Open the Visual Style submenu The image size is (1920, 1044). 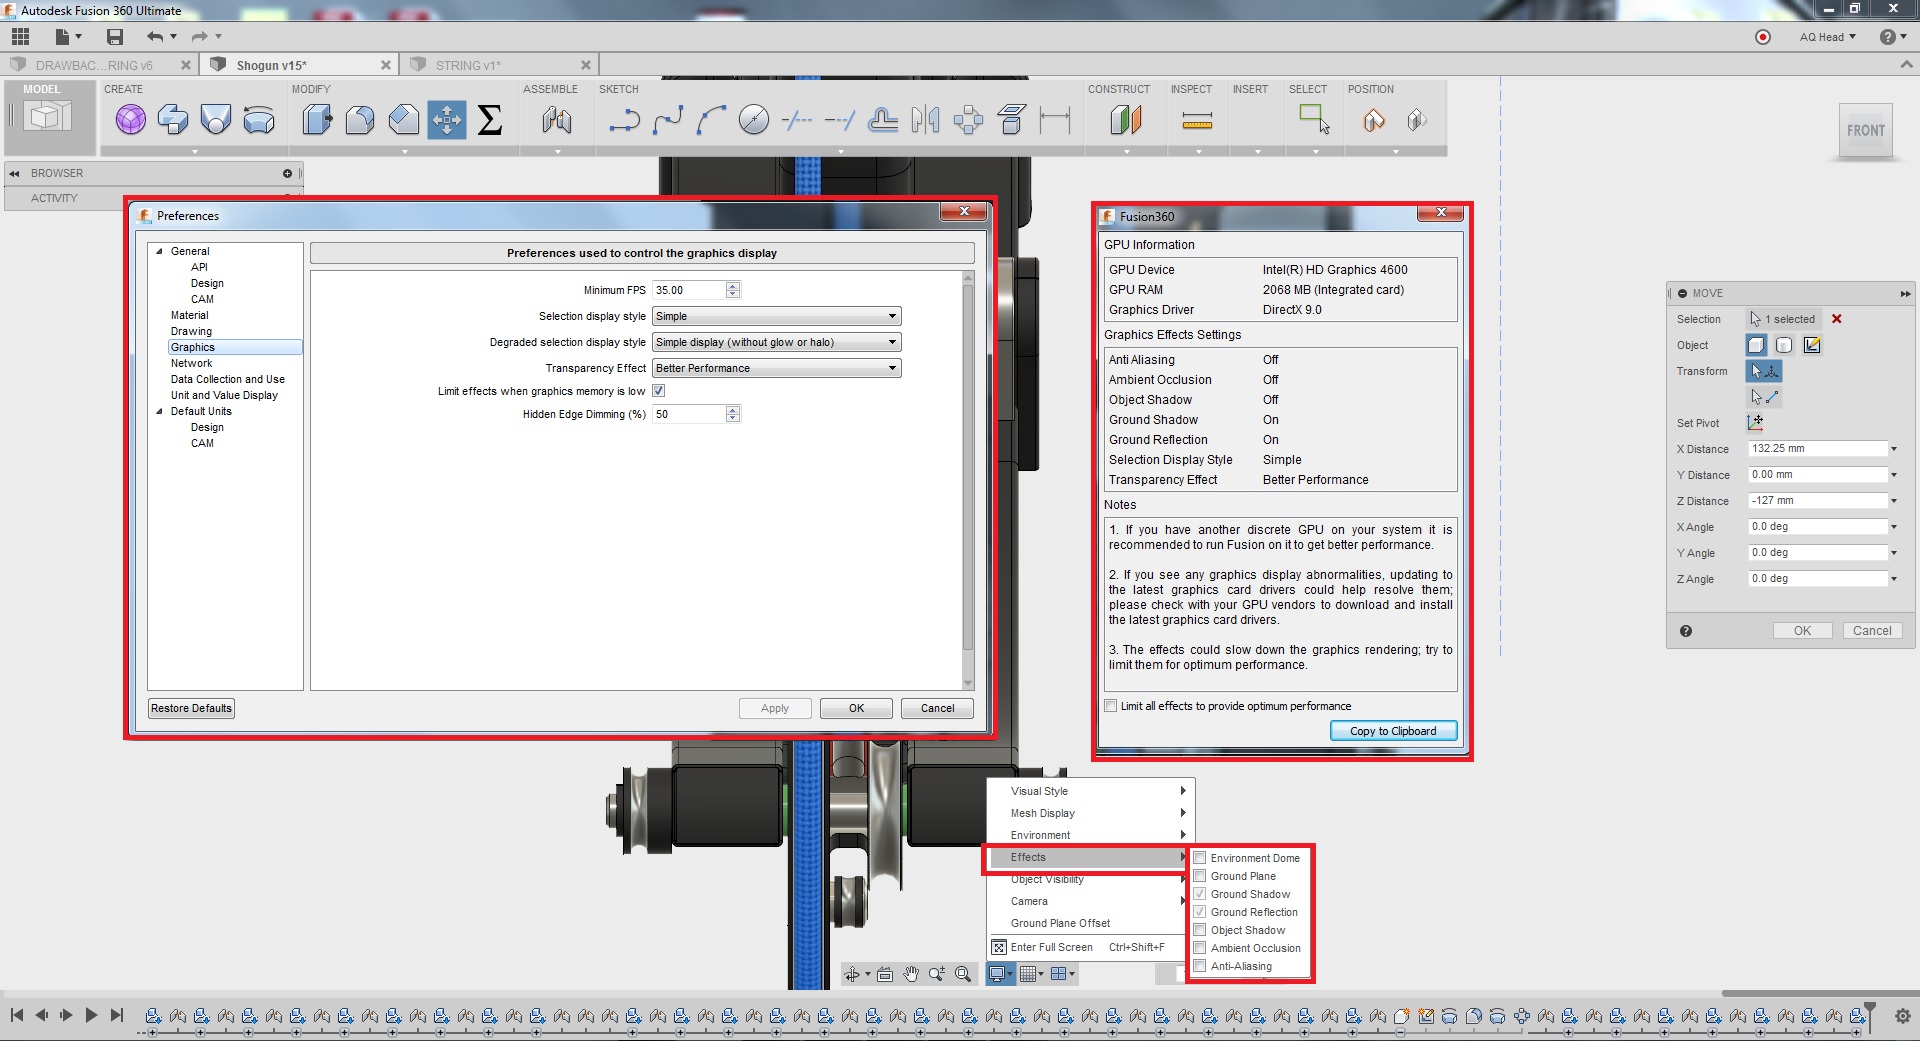coord(1091,791)
